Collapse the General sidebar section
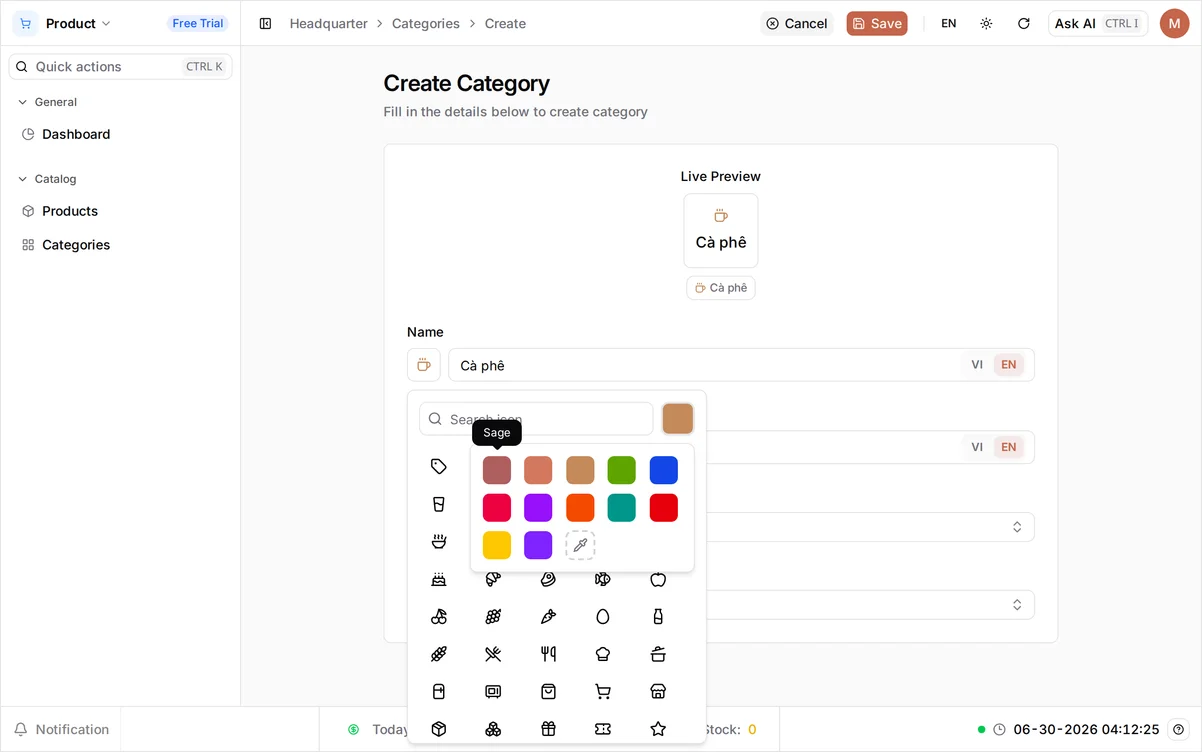This screenshot has width=1202, height=752. coord(47,102)
